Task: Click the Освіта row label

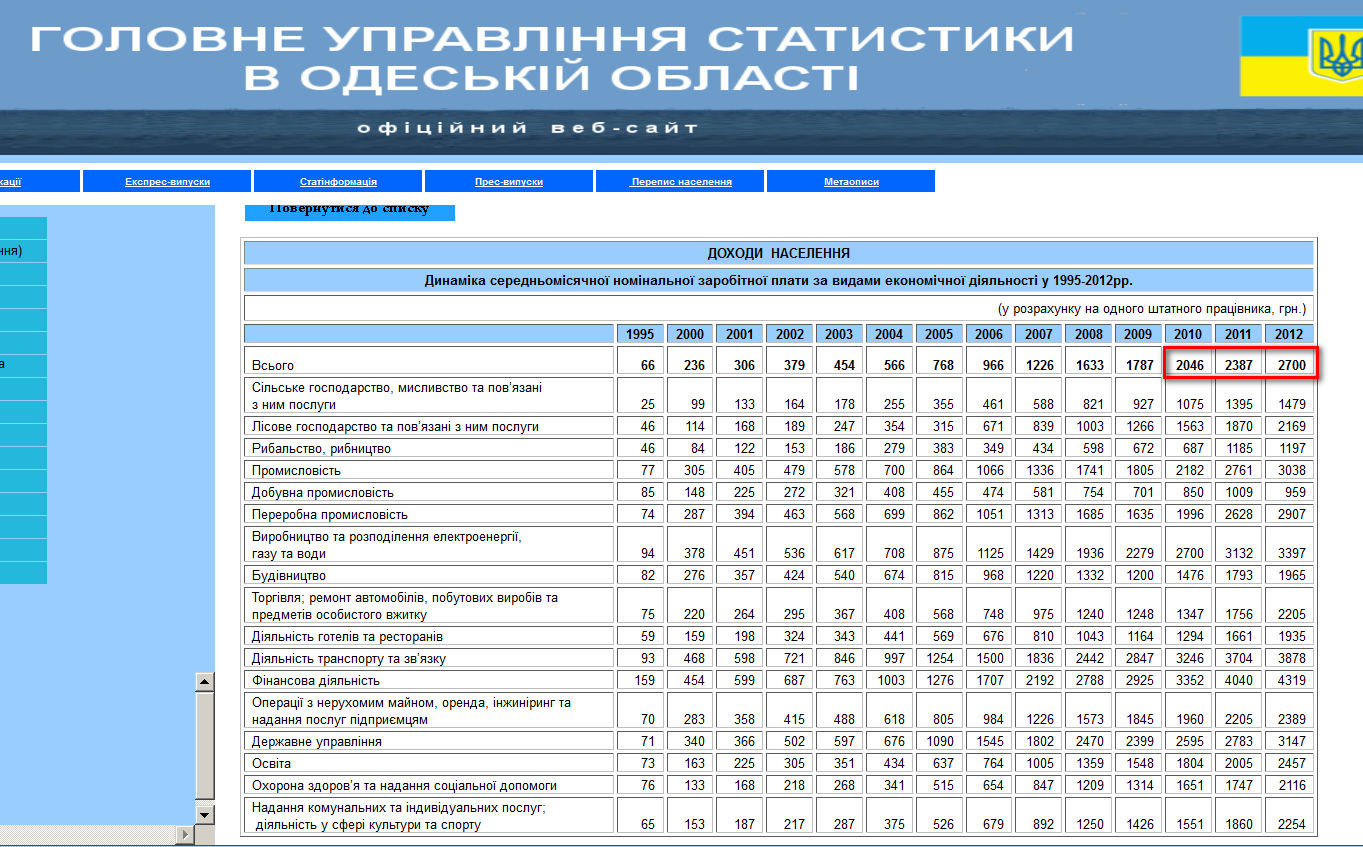Action: pos(272,763)
